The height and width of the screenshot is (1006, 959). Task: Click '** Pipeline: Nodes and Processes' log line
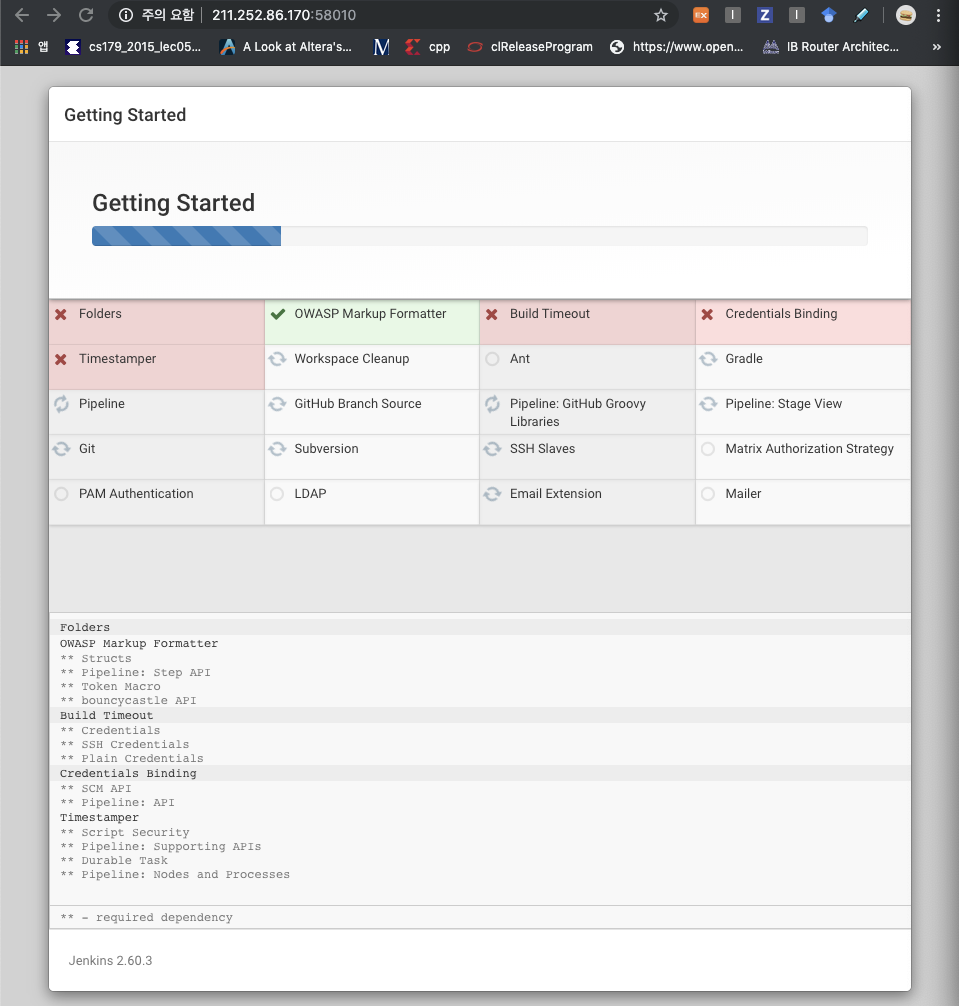[174, 874]
